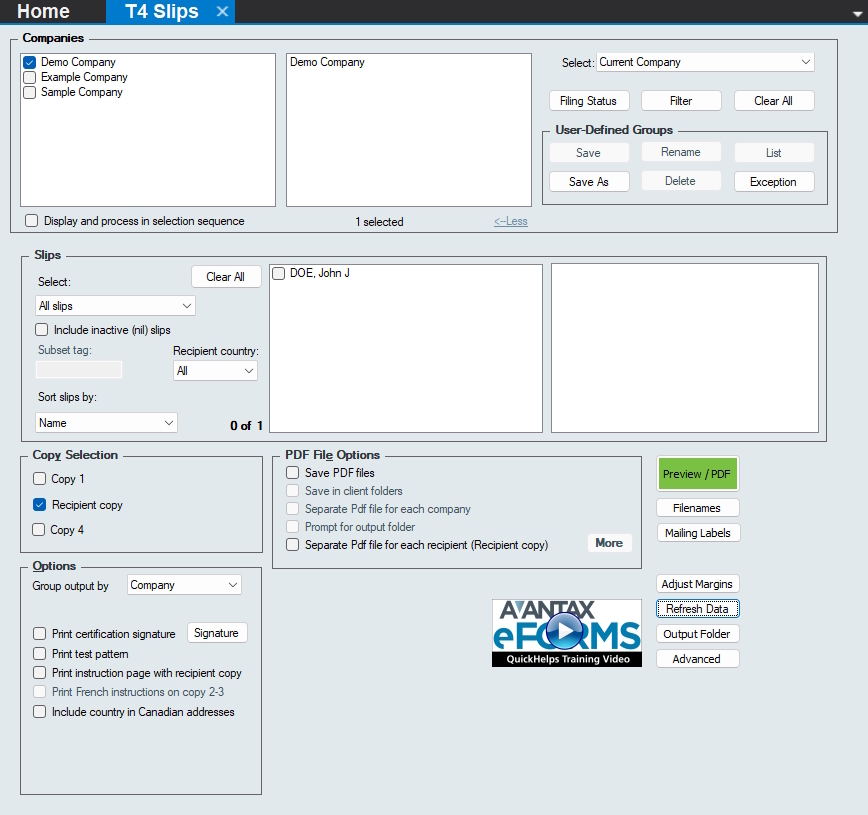The width and height of the screenshot is (868, 815).
Task: Click the Refresh Data button
Action: tap(697, 609)
